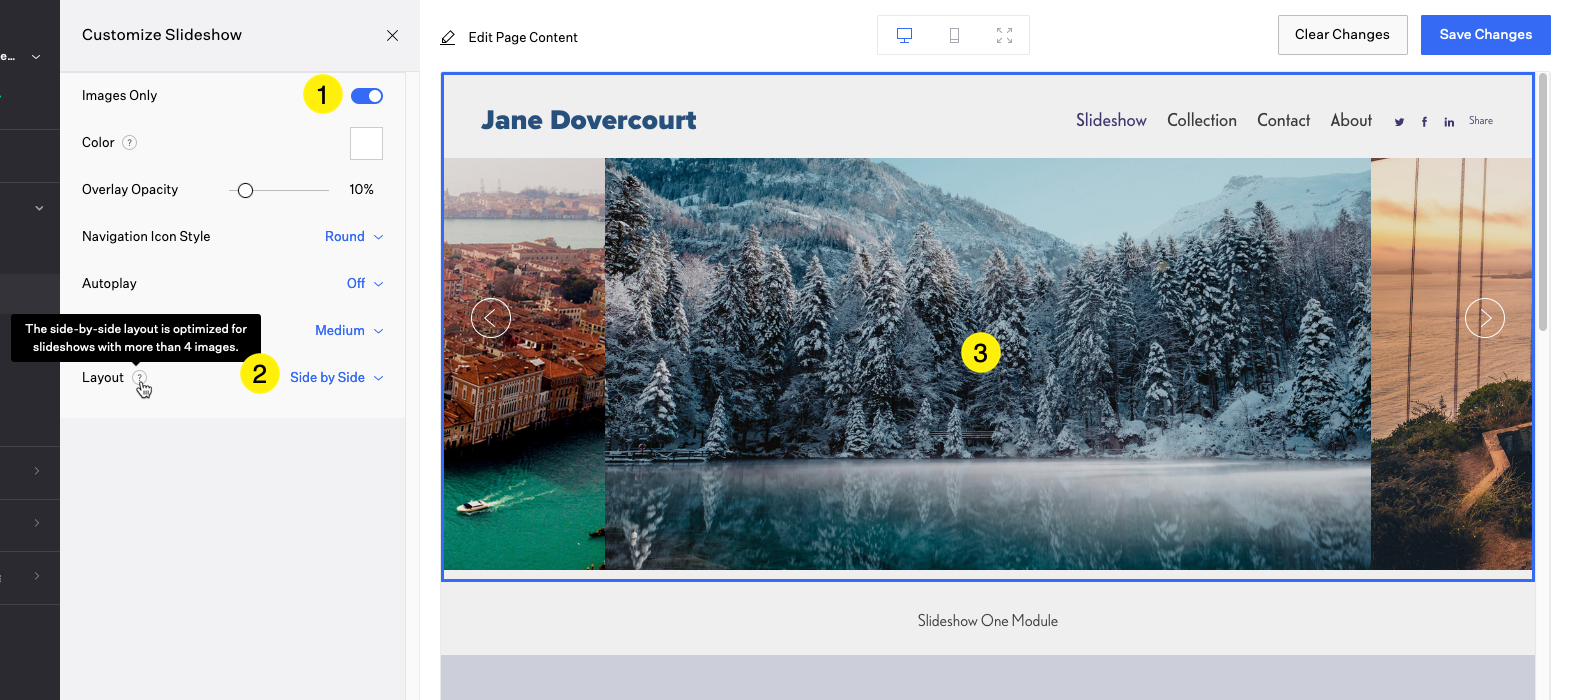Expand the Layout Side by Side dropdown
Screen dimensions: 1570x700
pos(336,378)
